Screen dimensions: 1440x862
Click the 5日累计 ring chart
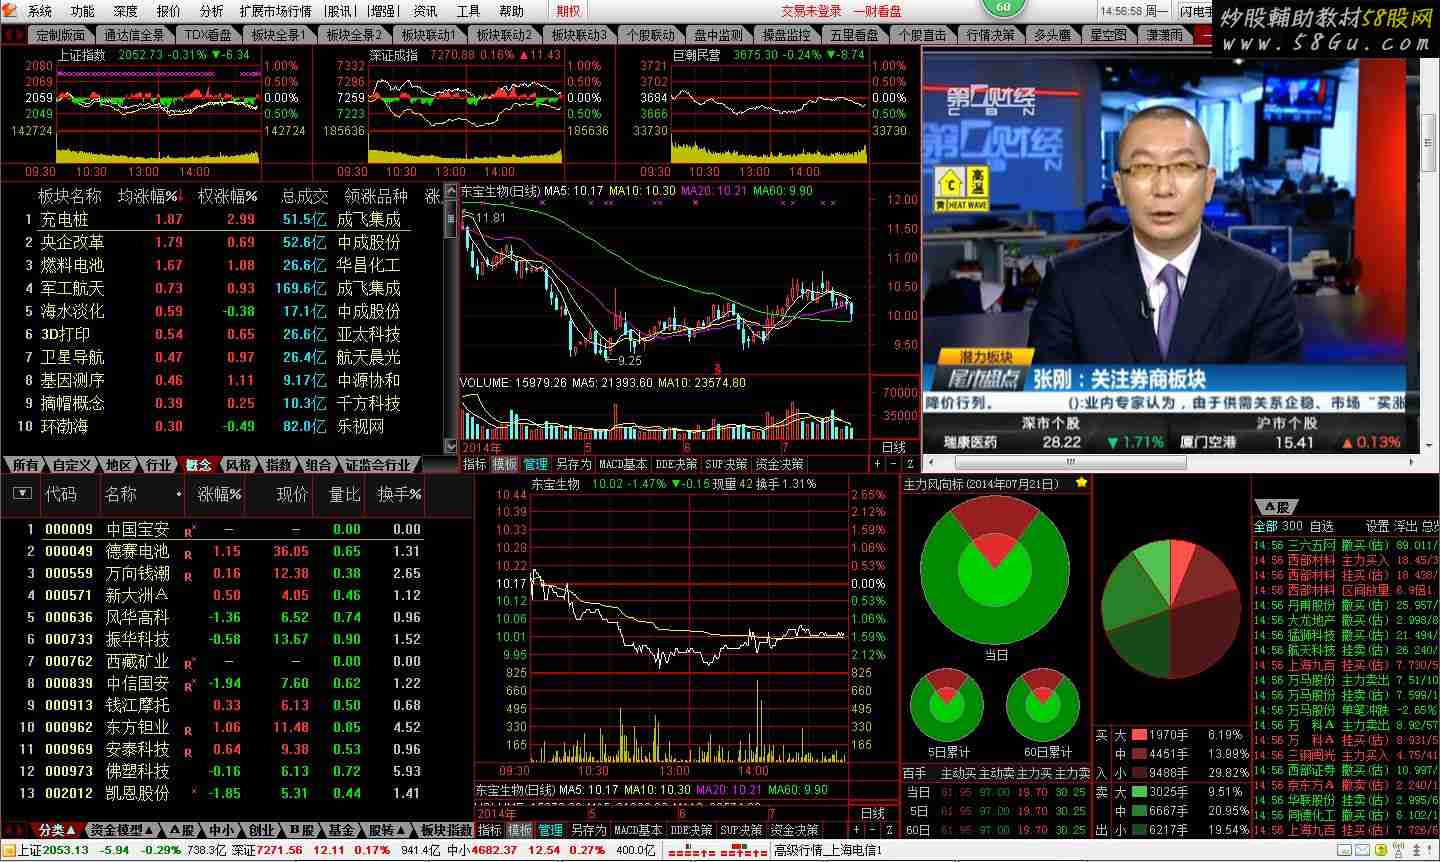(947, 705)
